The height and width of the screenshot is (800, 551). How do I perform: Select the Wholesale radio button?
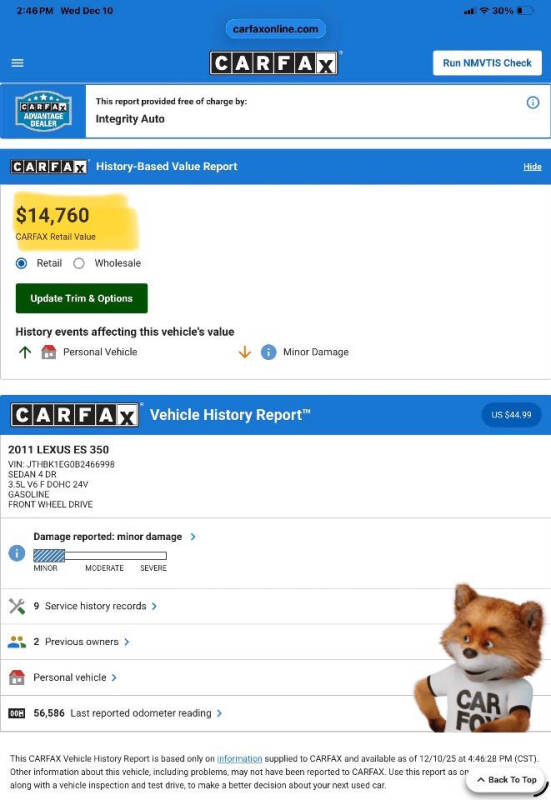(79, 263)
